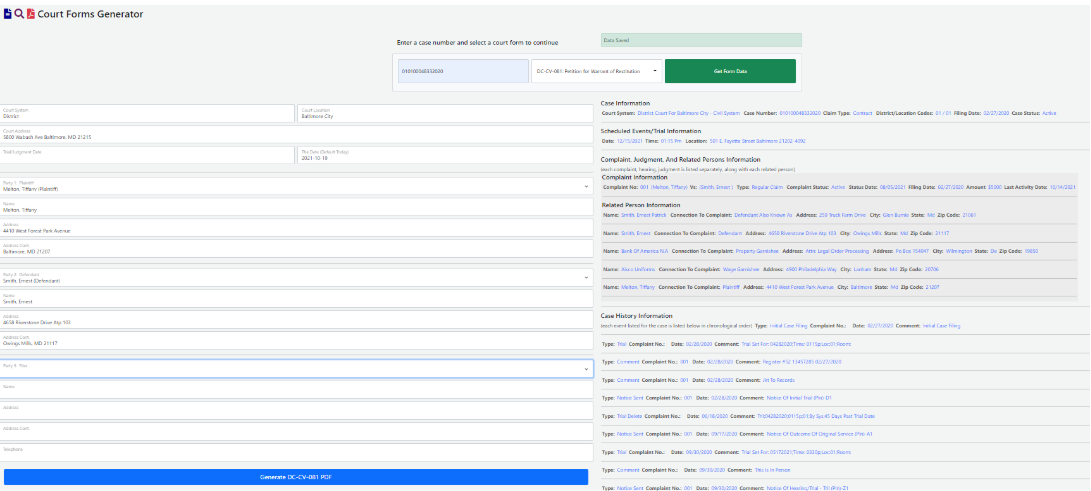The image size is (1091, 491).
Task: Click the Data Saved status banner
Action: tap(701, 40)
